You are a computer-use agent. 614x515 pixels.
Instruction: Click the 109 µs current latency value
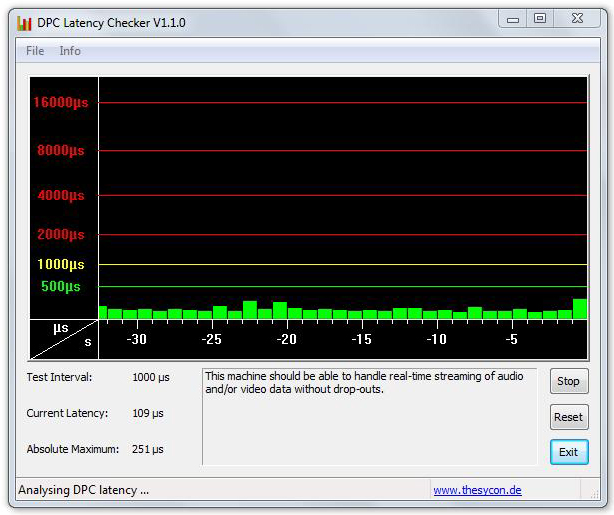[x=148, y=413]
